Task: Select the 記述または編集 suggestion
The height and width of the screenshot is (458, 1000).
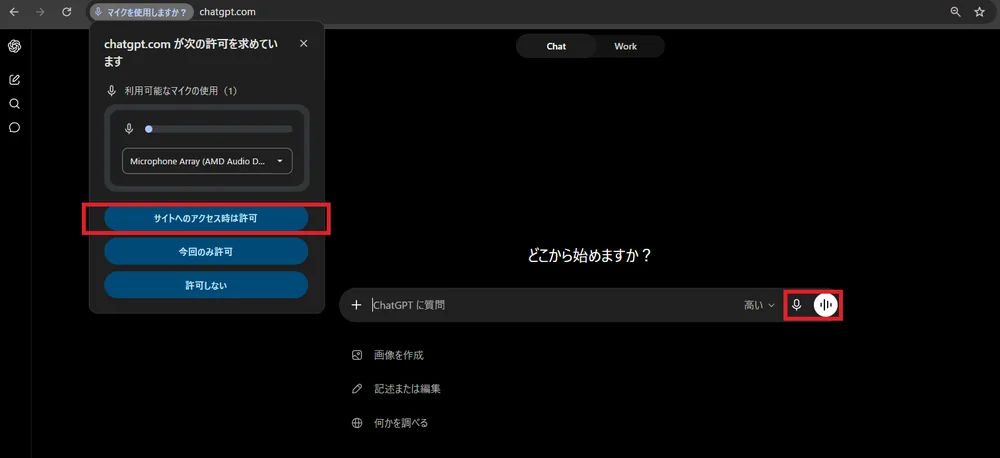Action: point(396,388)
